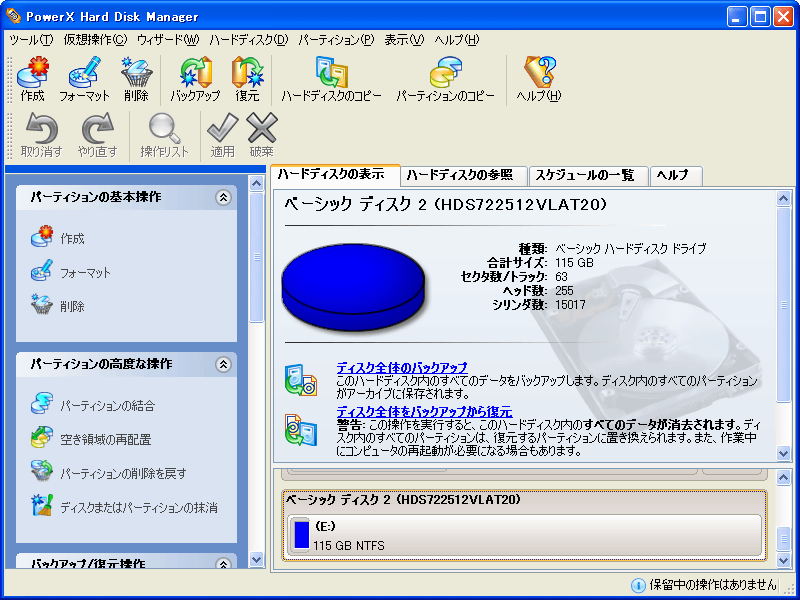Open the ヘルプ(H) toolbar icon

[x=539, y=79]
